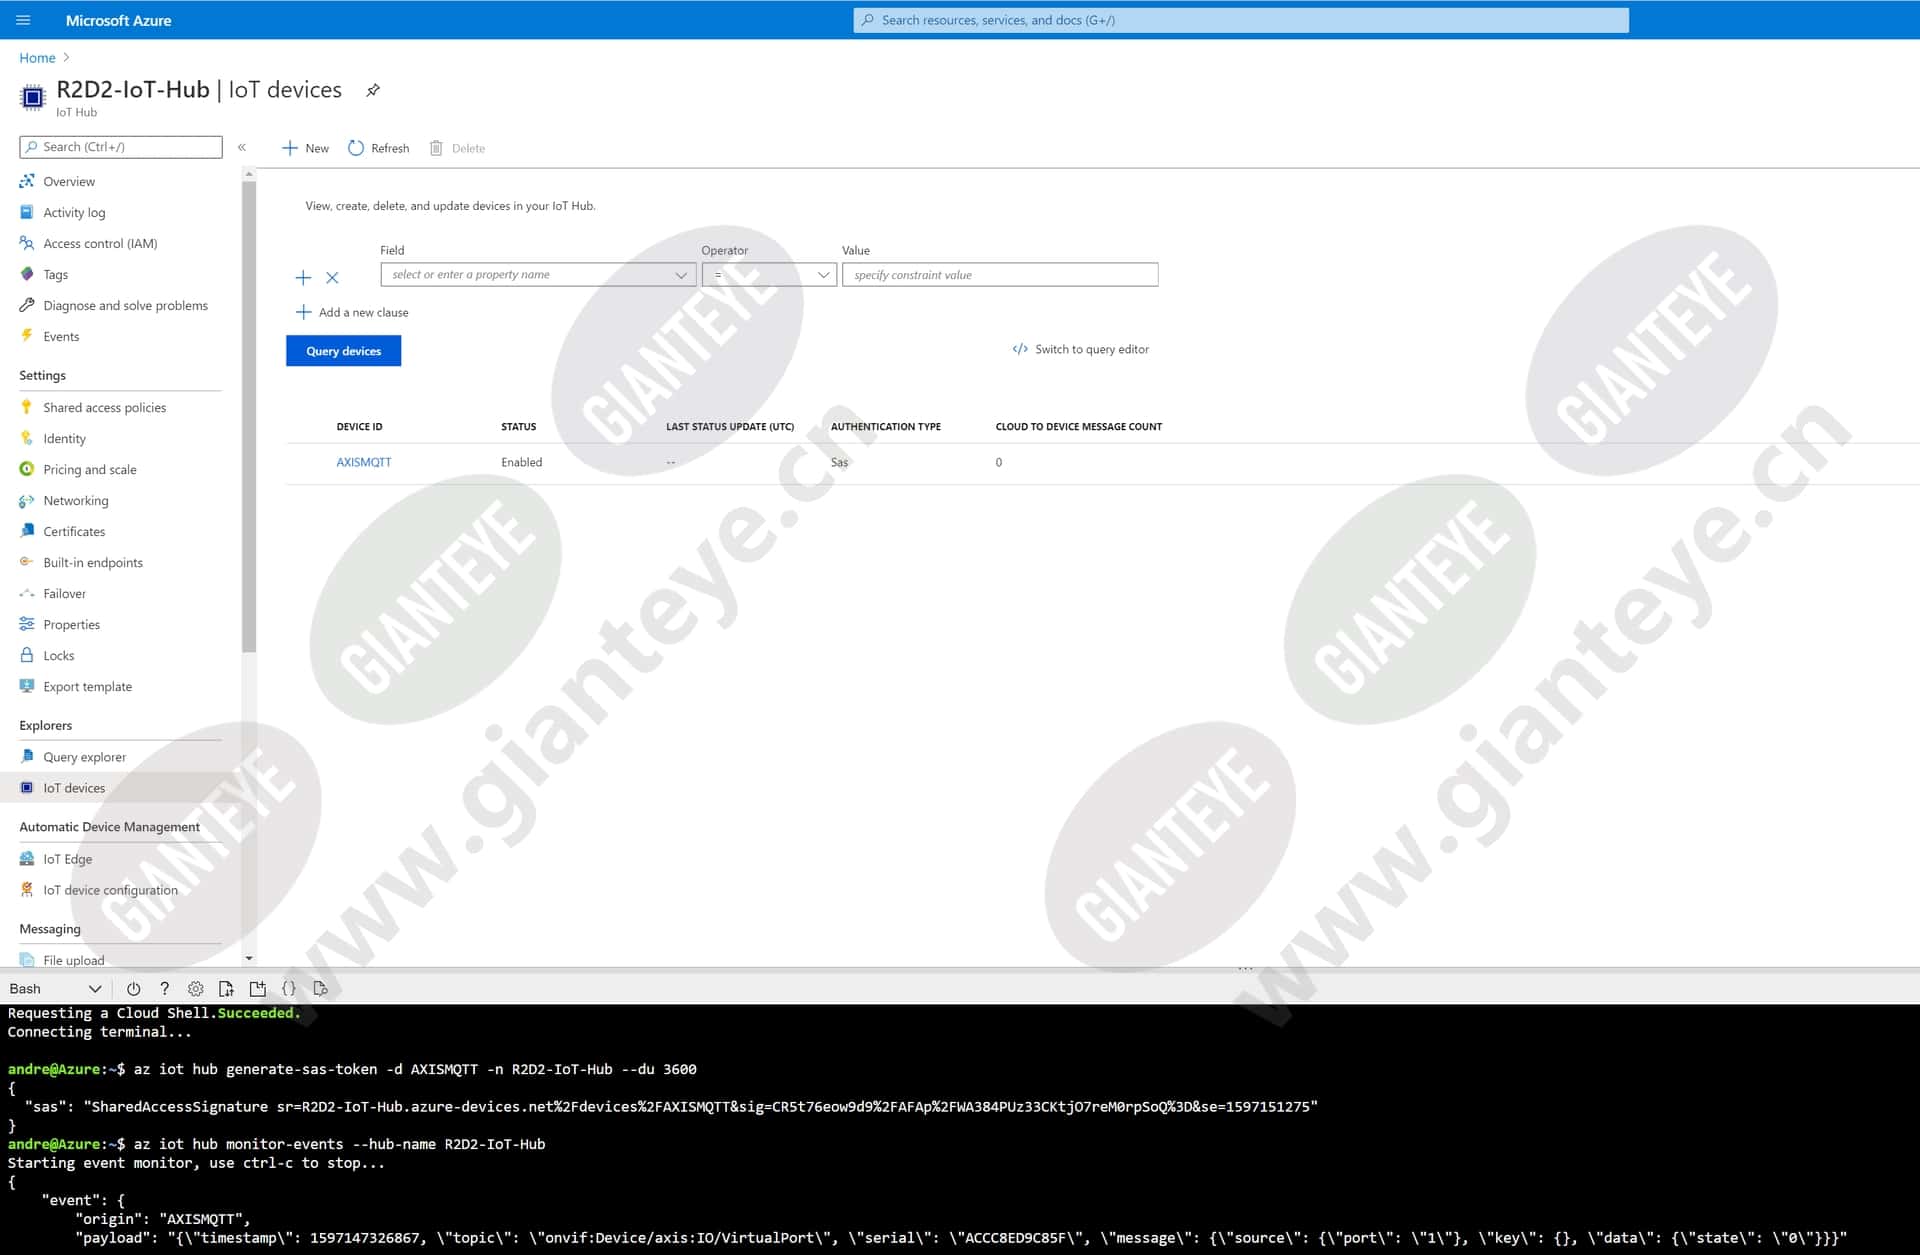Click the sidebar Search field
Screen dimensions: 1920x1255
click(121, 147)
